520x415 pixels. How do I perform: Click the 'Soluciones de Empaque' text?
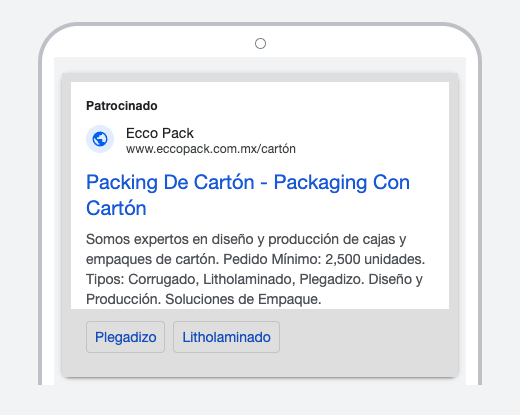(243, 299)
